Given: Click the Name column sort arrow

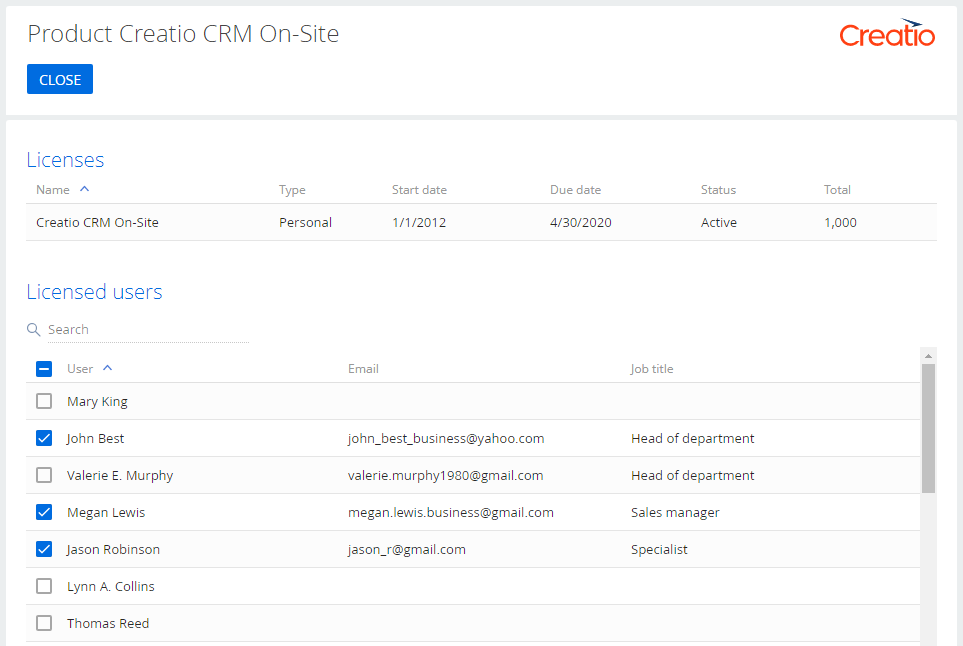Looking at the screenshot, I should click(x=85, y=189).
